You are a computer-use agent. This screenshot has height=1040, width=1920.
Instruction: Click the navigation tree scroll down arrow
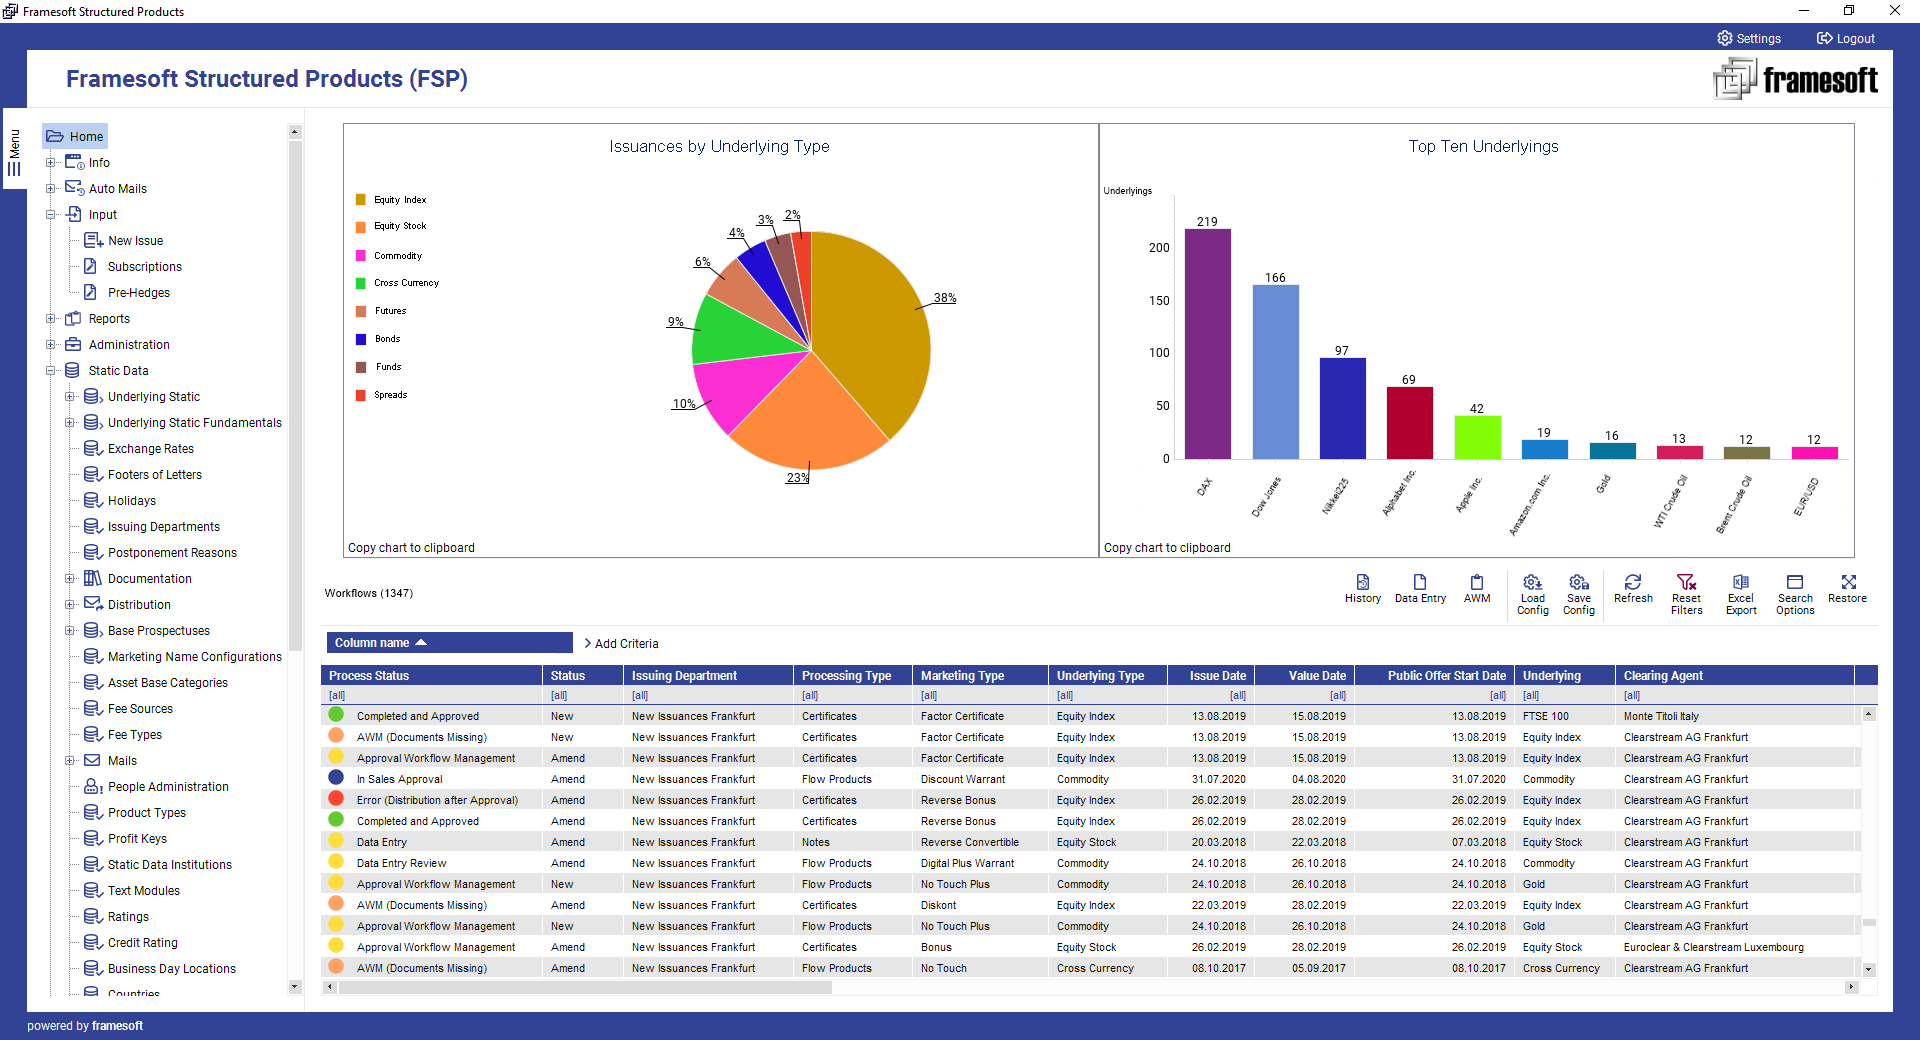(294, 986)
